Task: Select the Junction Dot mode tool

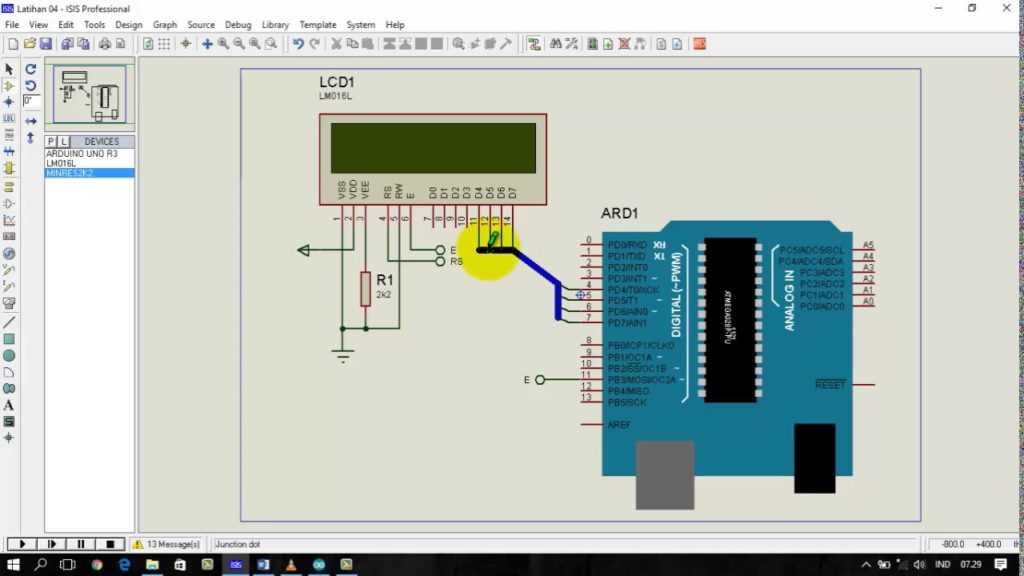Action: 9,102
